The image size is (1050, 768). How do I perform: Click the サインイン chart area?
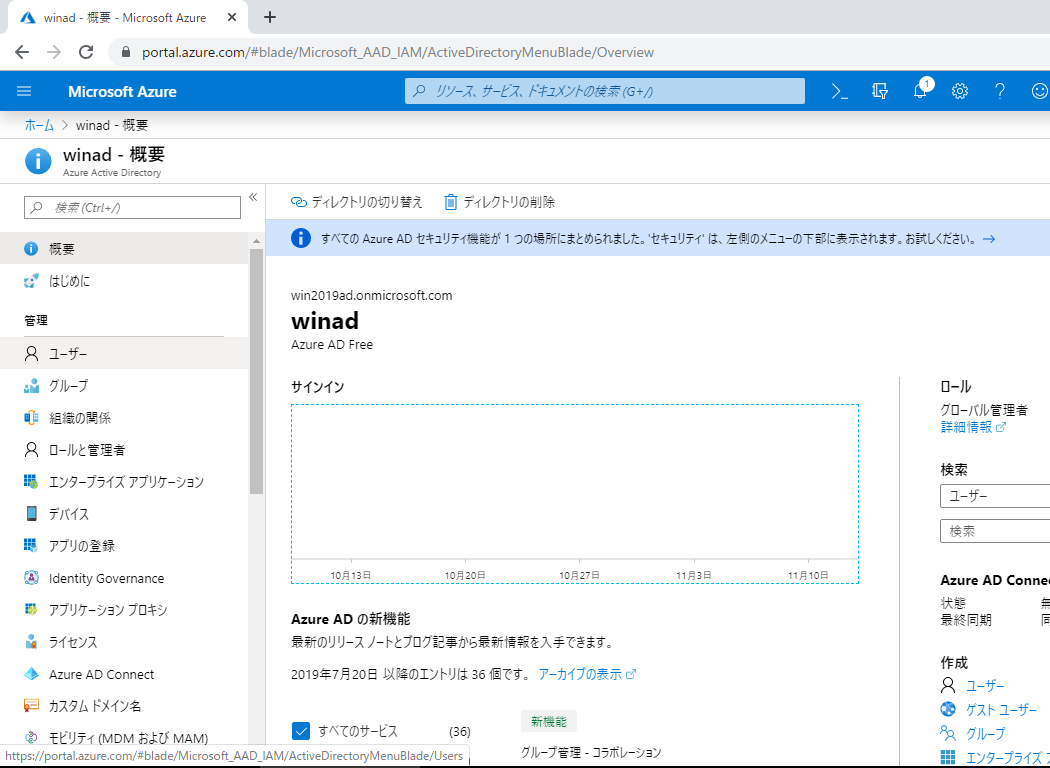(575, 493)
